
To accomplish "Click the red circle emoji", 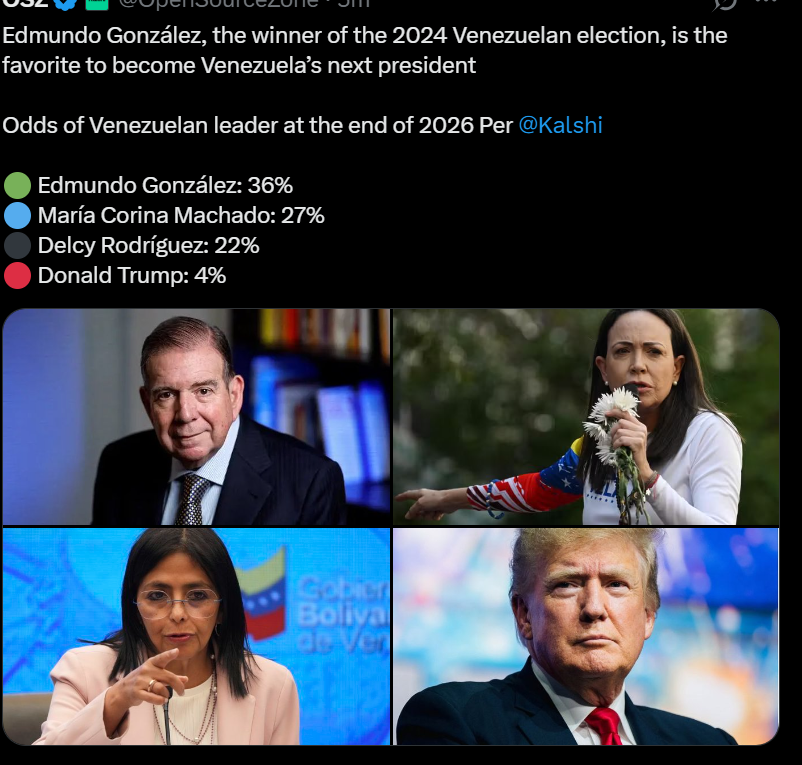I will [17, 276].
